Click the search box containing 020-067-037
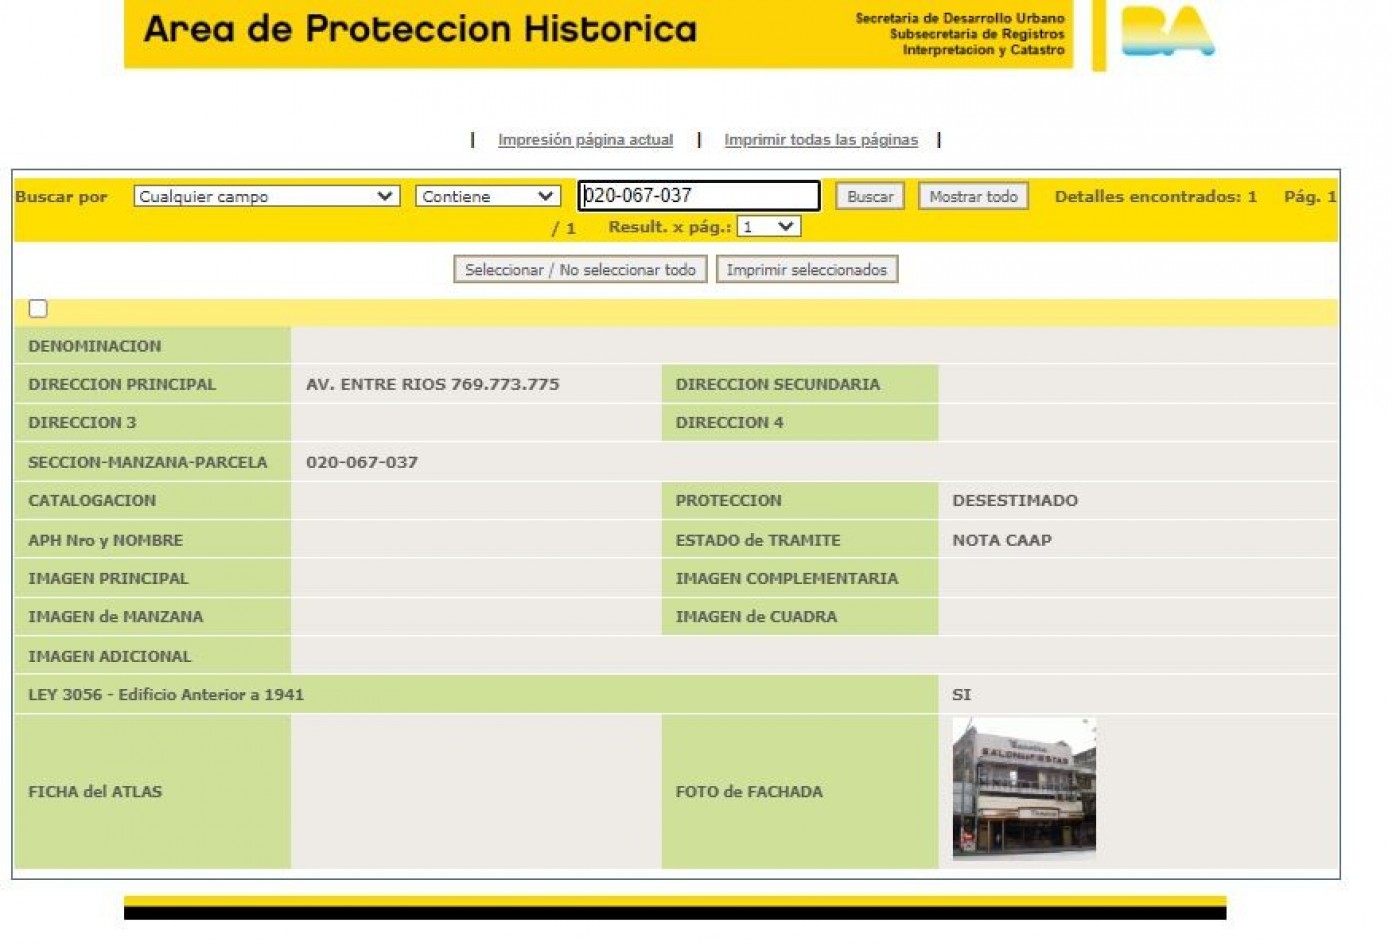 point(698,195)
